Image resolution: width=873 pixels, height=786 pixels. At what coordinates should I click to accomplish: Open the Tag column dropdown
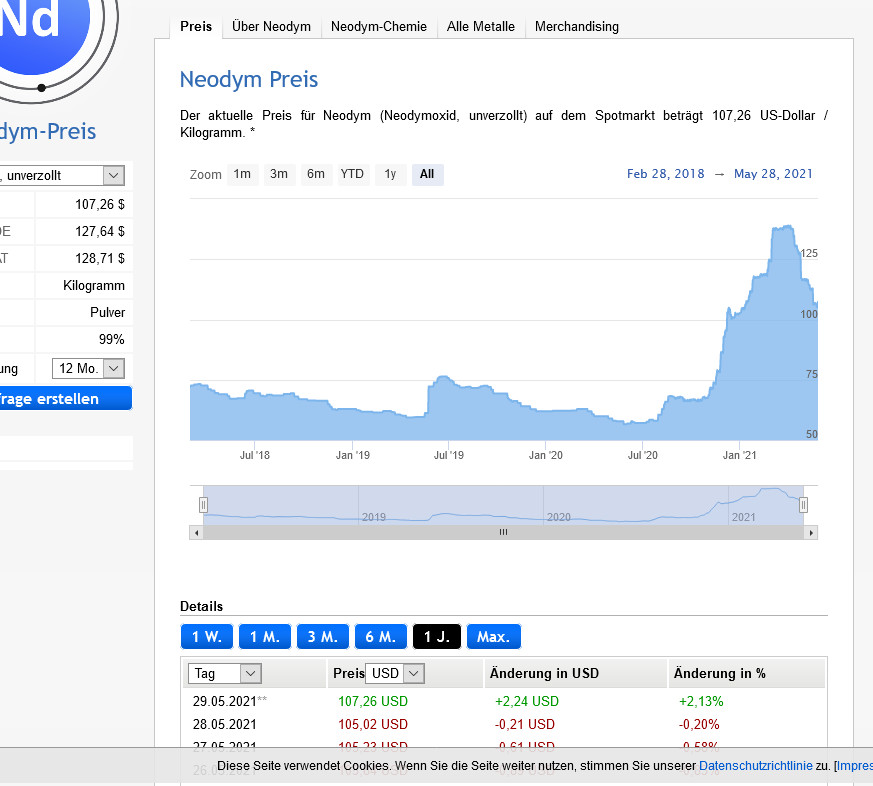[228, 674]
